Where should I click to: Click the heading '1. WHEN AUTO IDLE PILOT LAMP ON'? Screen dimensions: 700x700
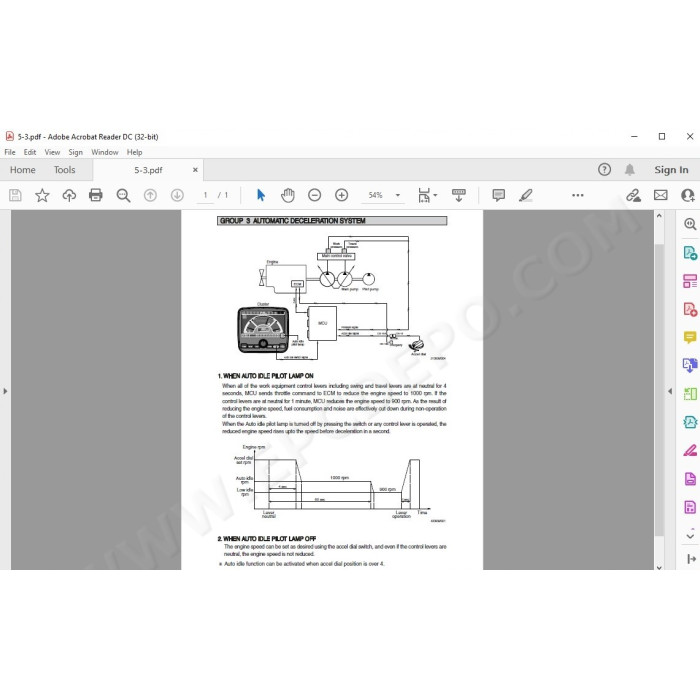tap(266, 376)
